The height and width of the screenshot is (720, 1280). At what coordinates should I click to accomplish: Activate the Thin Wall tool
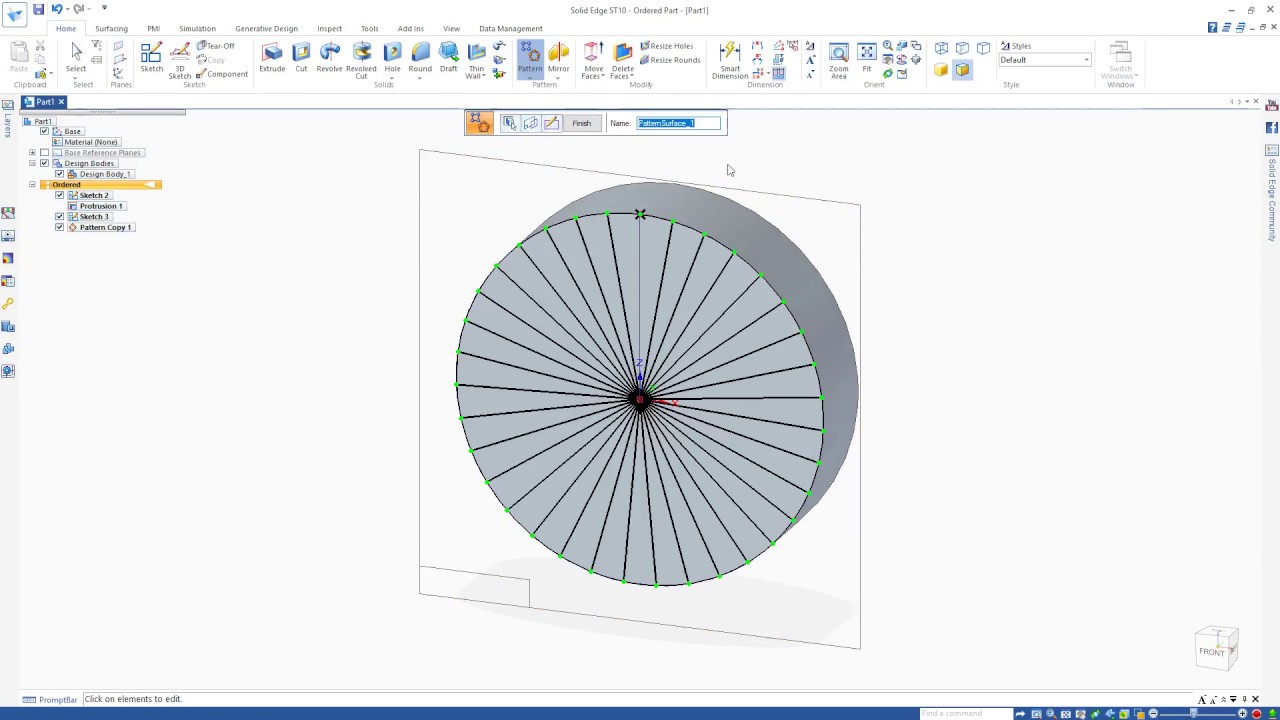(476, 60)
